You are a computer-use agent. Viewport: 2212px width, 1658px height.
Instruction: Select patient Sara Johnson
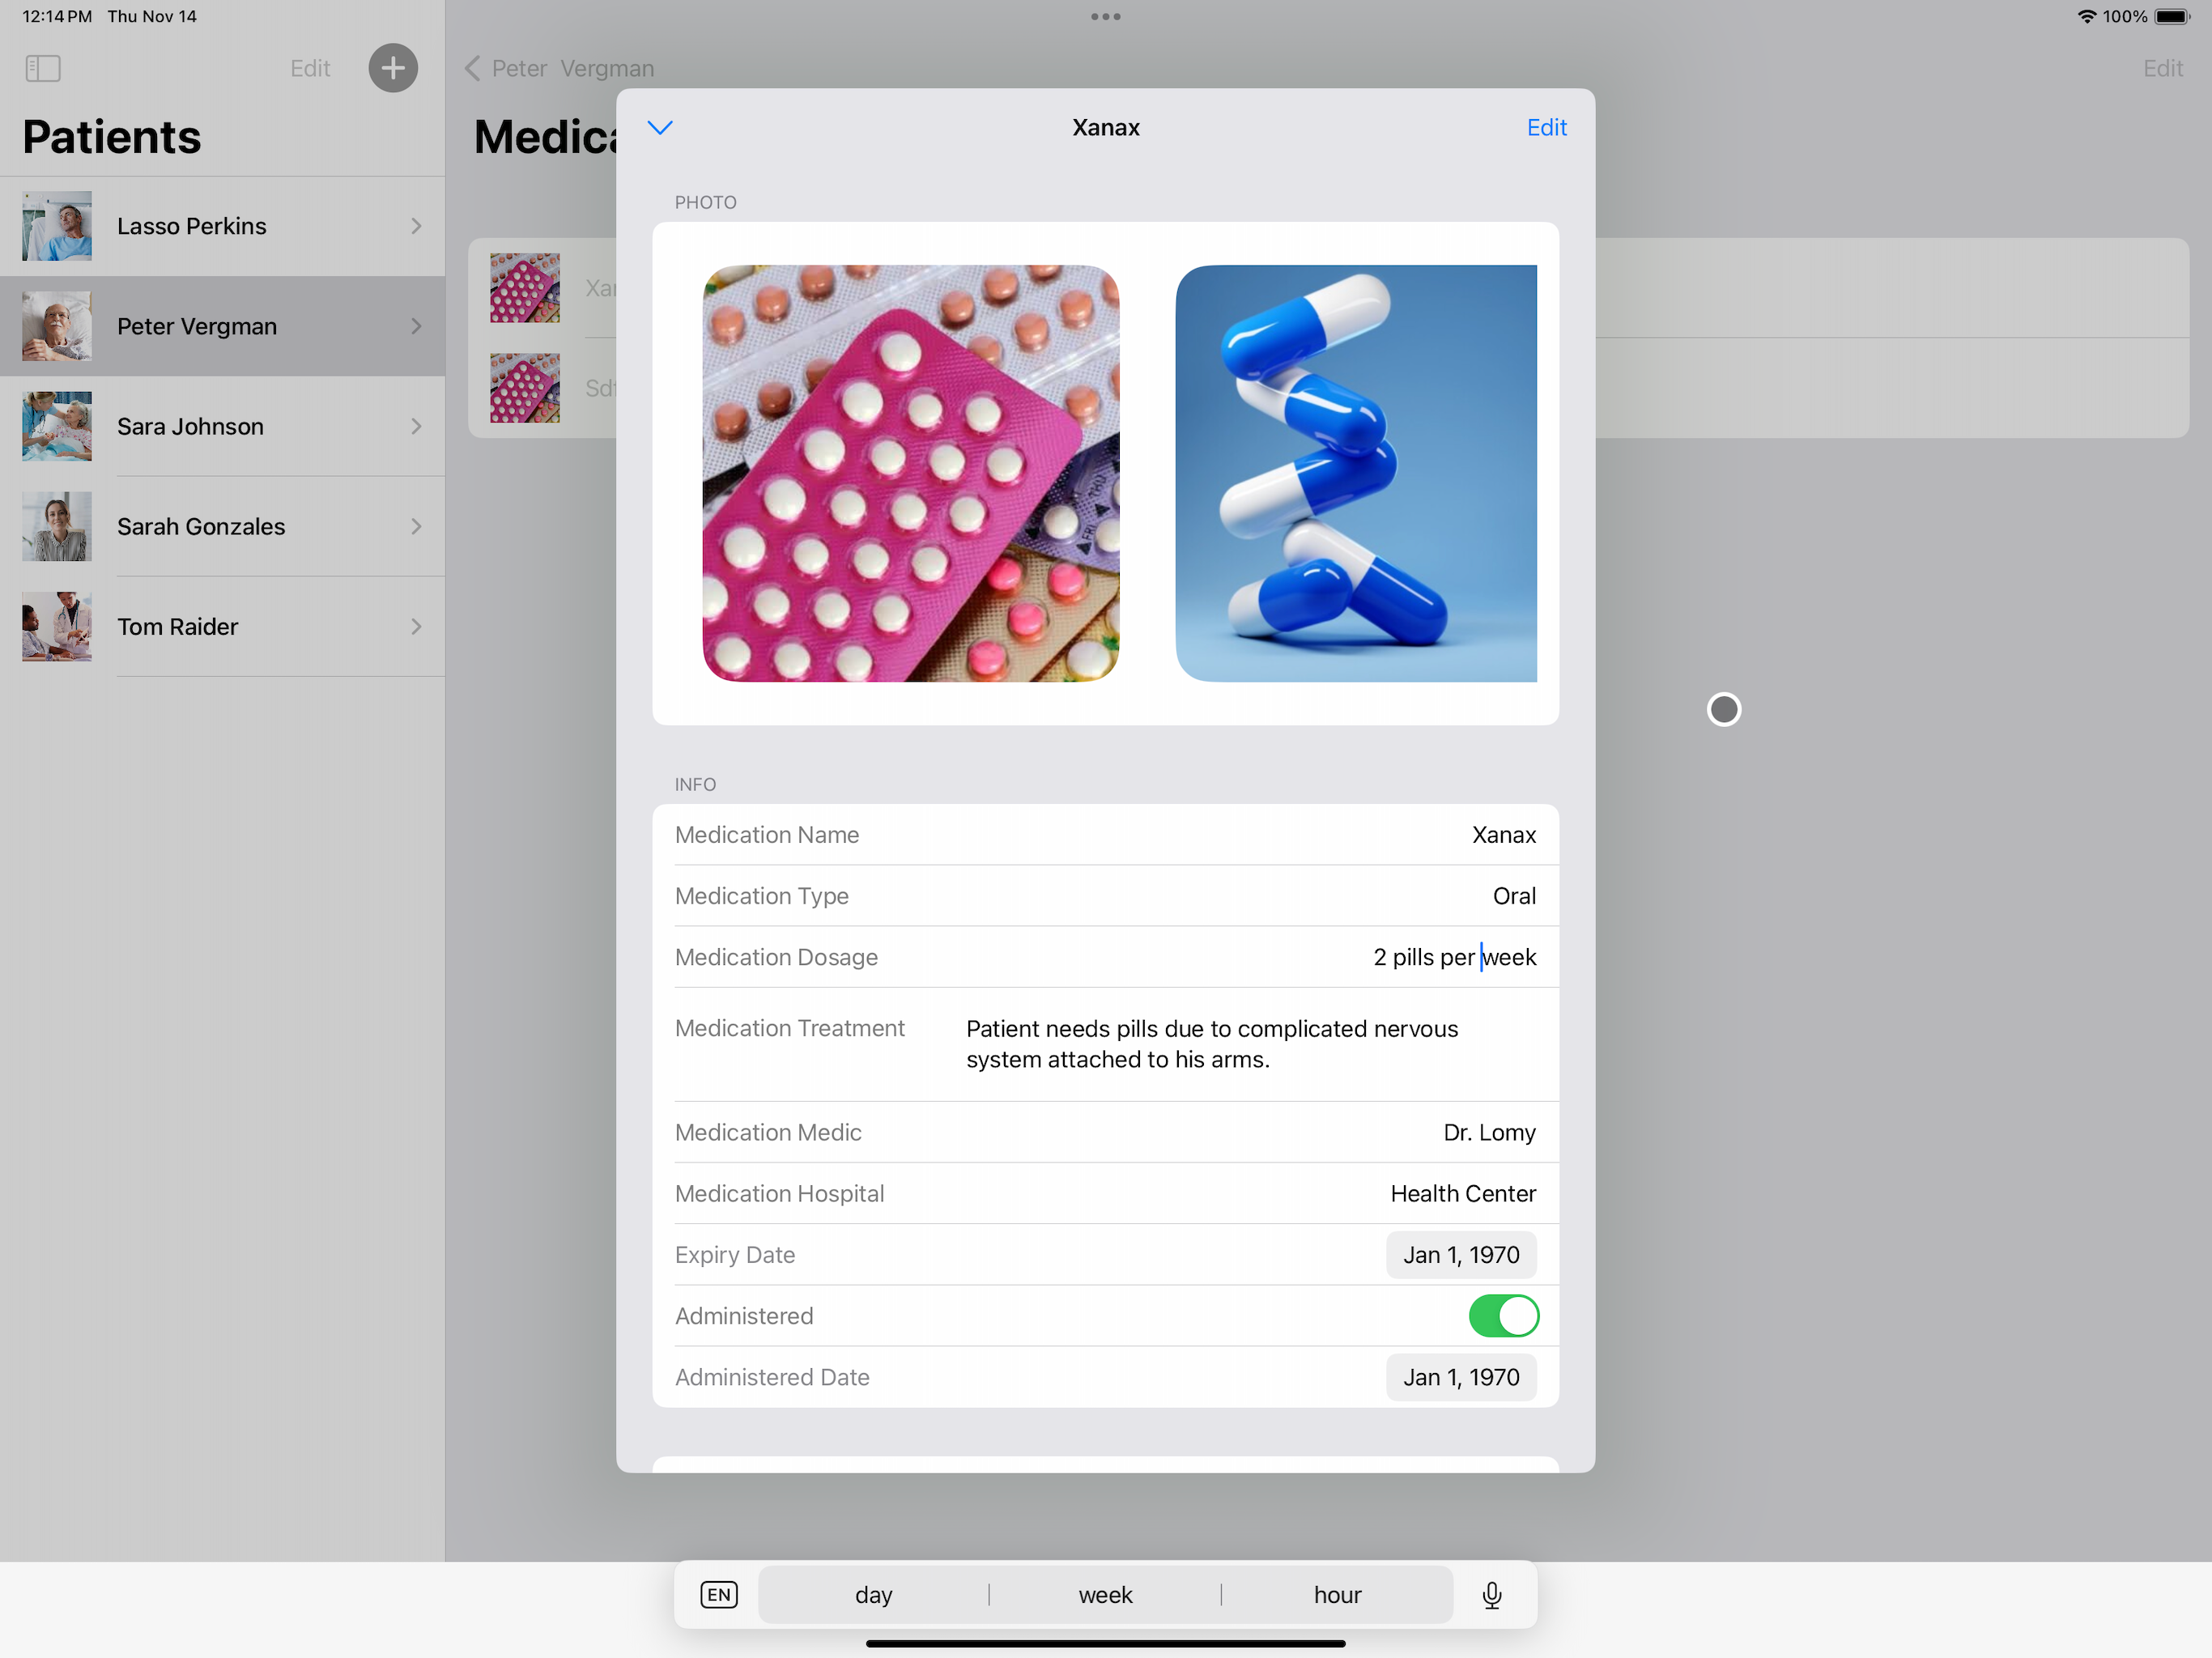click(222, 426)
